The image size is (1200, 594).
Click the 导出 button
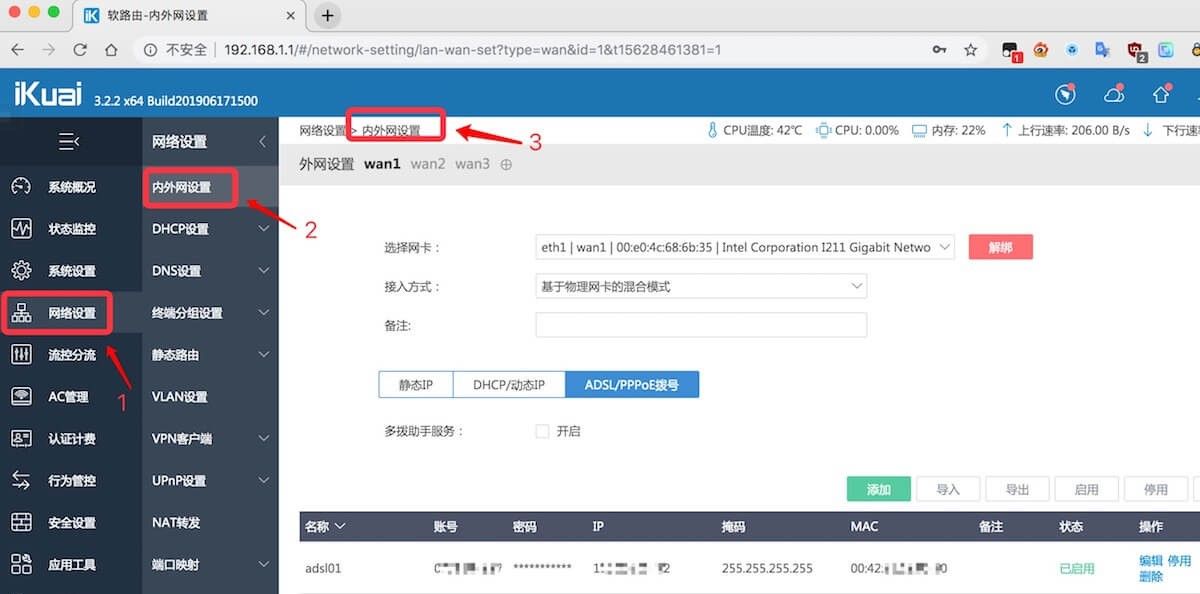pos(1017,489)
